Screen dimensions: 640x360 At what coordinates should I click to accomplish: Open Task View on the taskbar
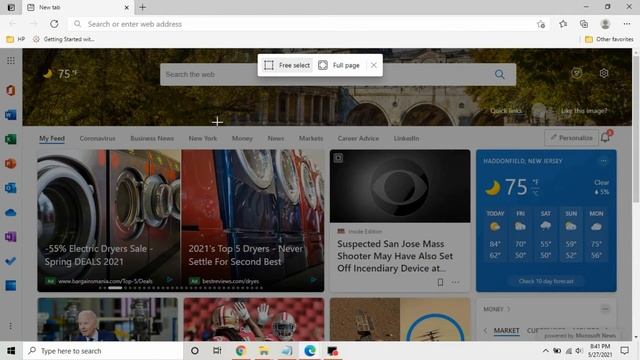pos(217,351)
